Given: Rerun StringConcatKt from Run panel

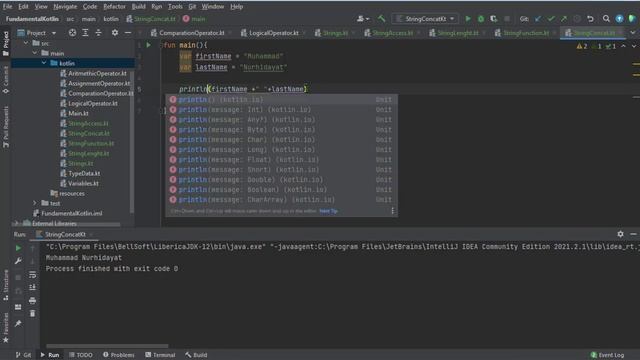Looking at the screenshot, I should pyautogui.click(x=18, y=248).
